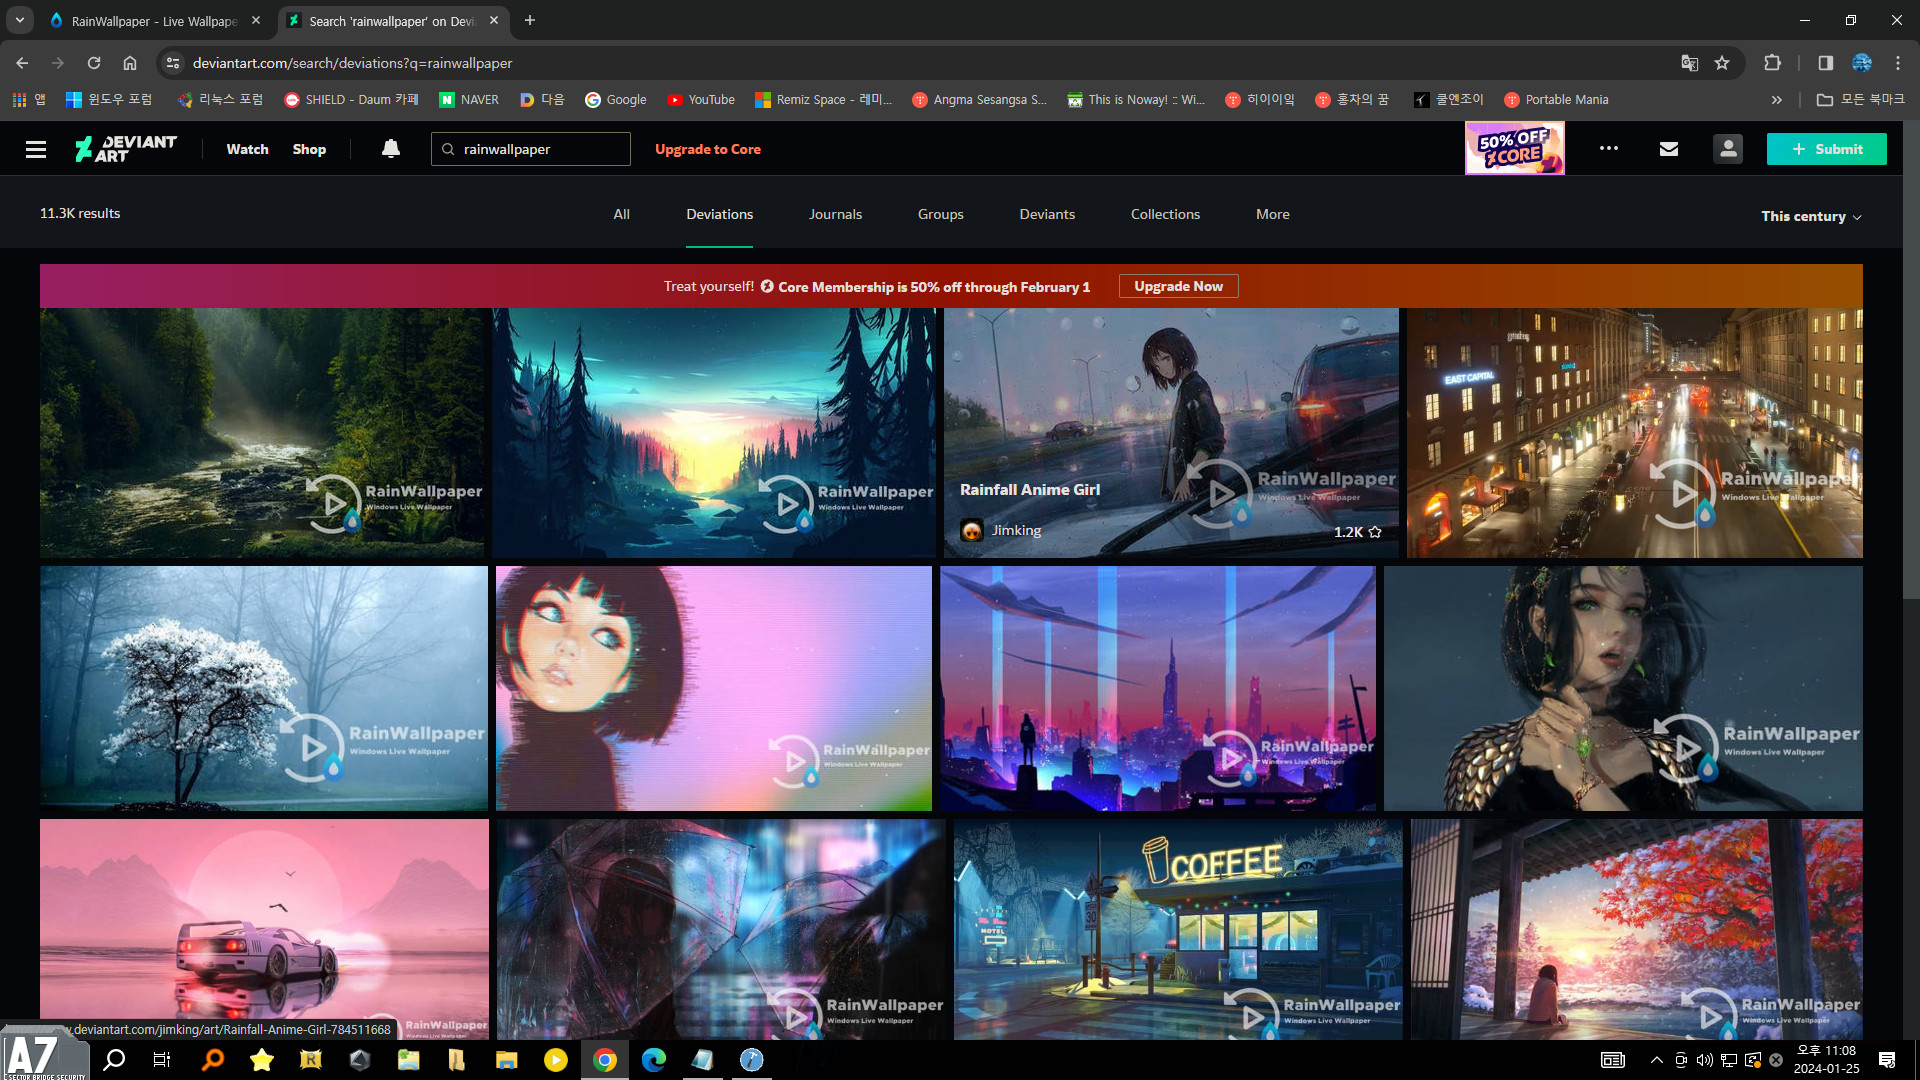
Task: Click the taskbar clock showing 2024-01-25
Action: [x=1826, y=1060]
